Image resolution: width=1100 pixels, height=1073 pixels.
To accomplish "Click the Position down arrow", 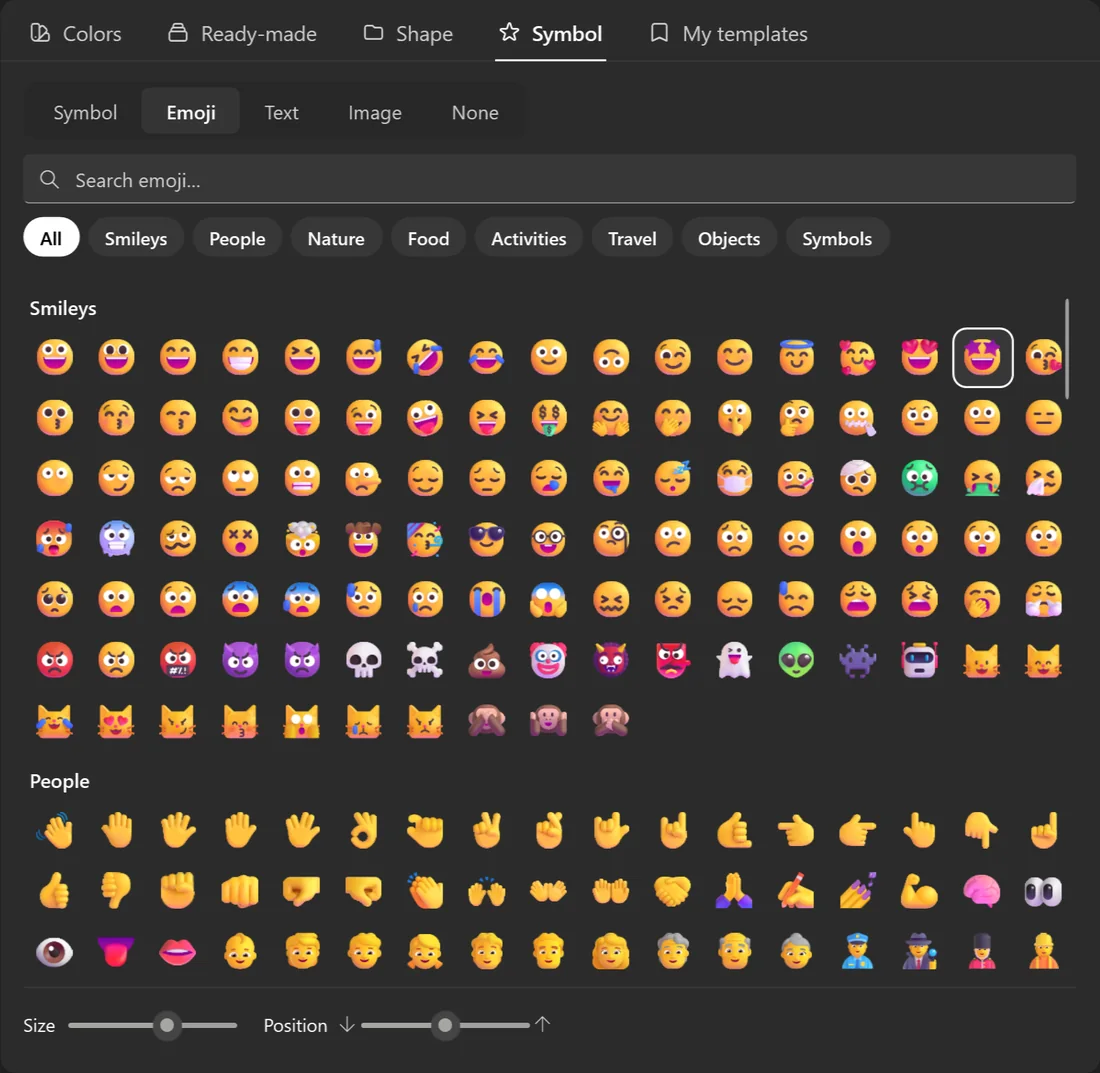I will coord(347,1025).
